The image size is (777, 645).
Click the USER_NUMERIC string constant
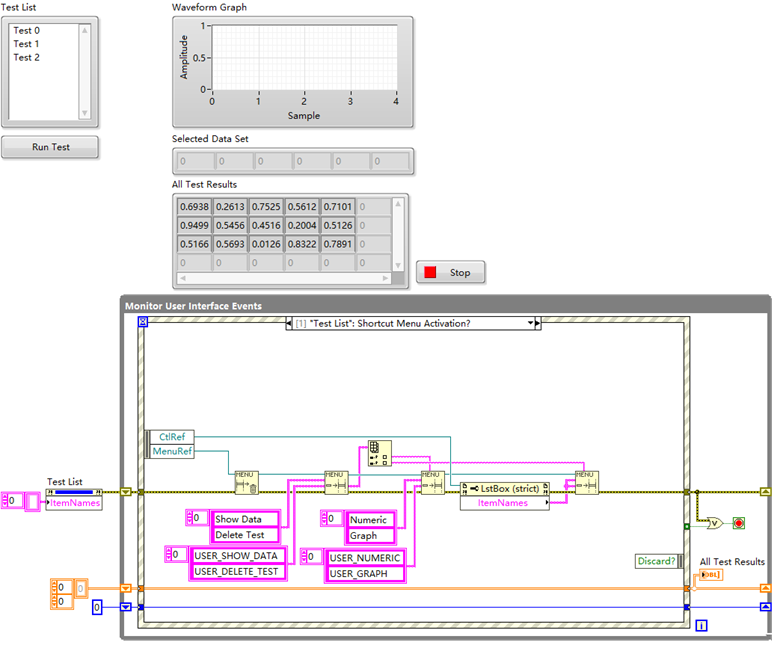coord(365,558)
